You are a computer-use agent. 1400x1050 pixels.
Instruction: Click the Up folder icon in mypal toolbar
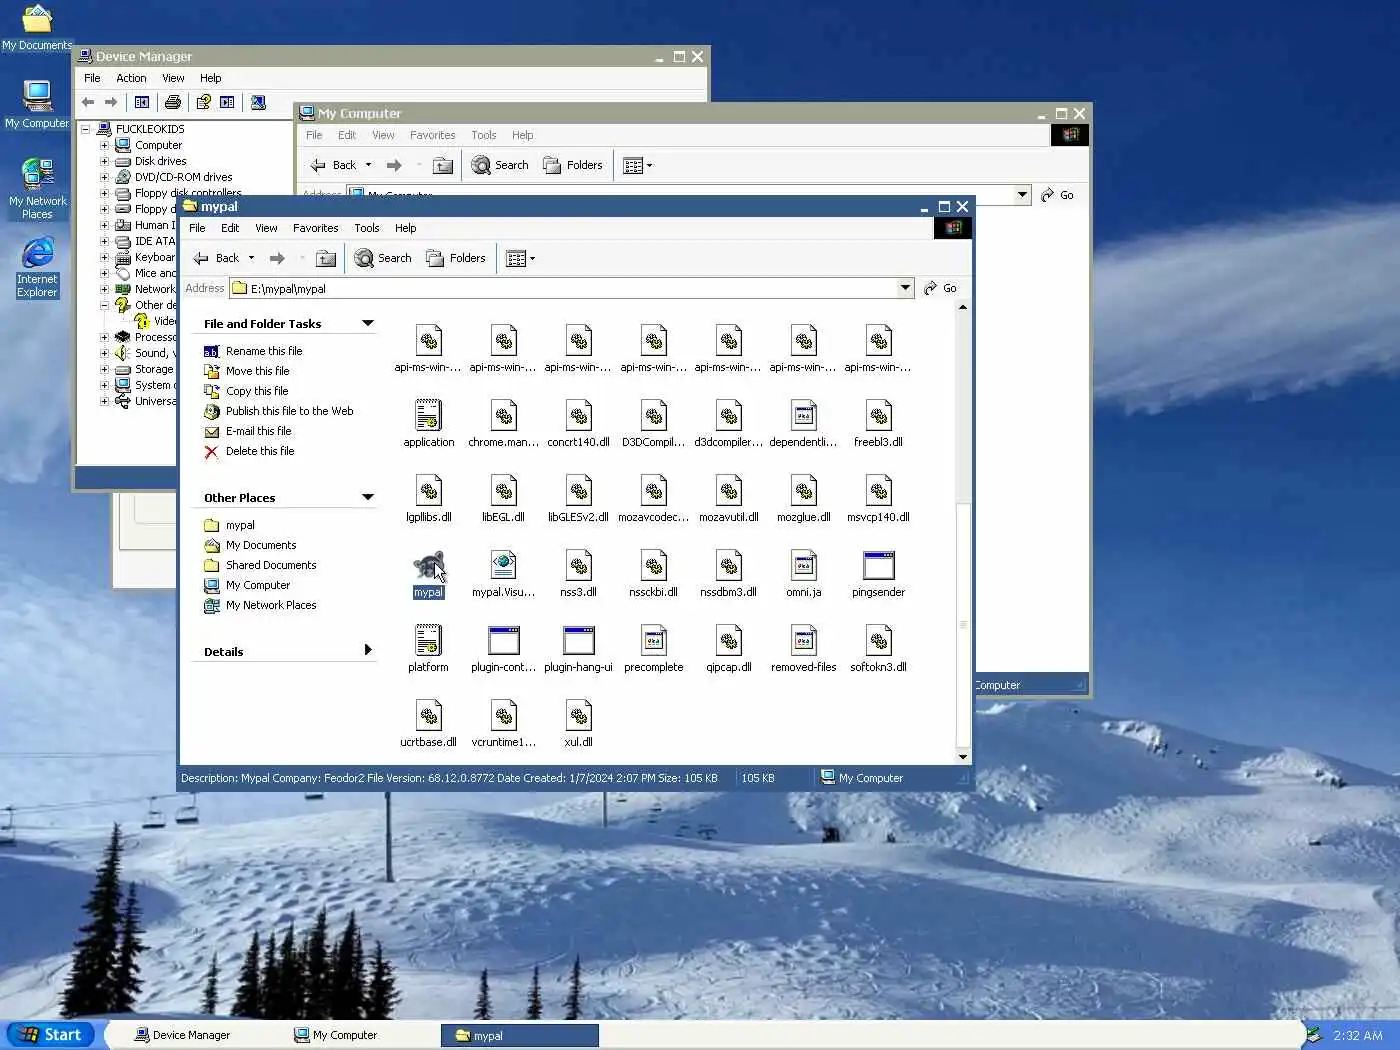tap(326, 259)
